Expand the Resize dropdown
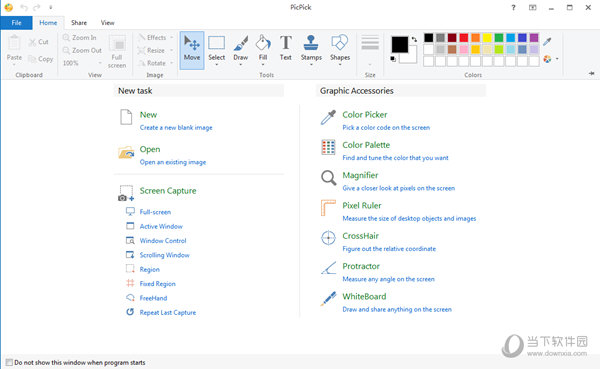 172,50
